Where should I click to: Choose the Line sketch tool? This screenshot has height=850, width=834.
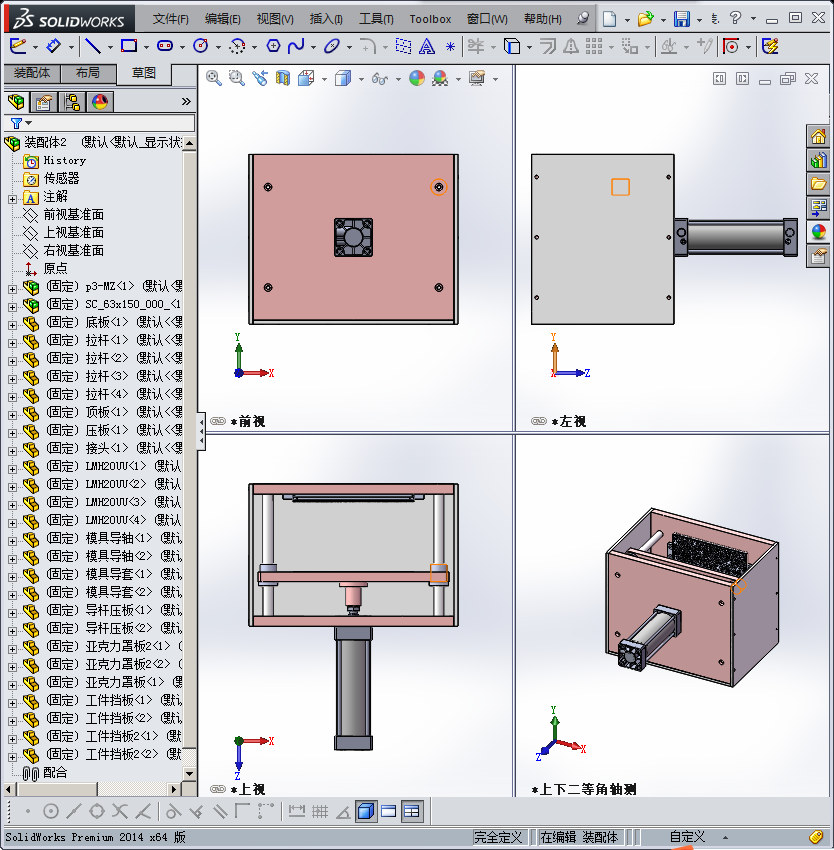click(x=93, y=47)
